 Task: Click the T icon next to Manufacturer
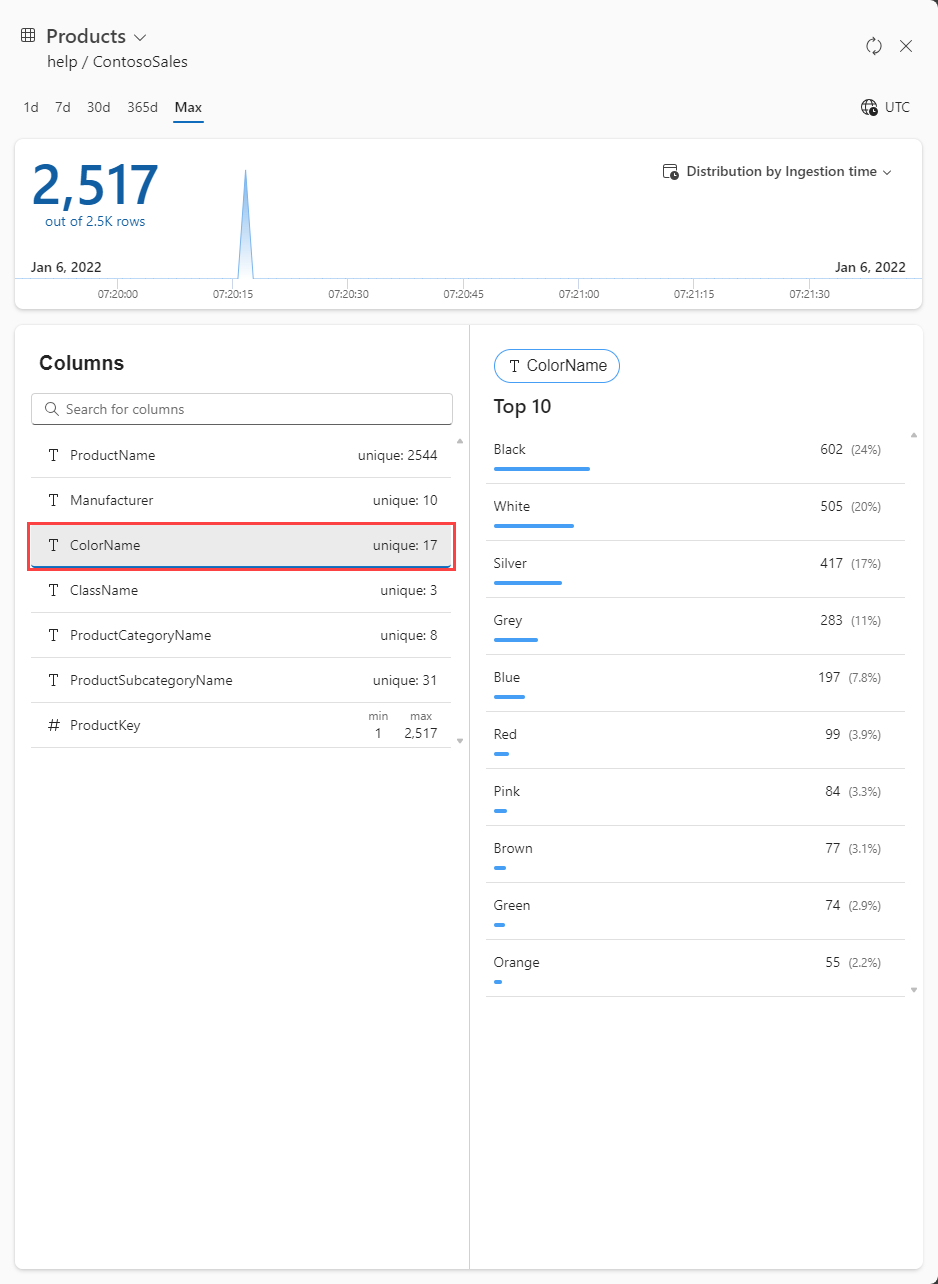click(53, 500)
